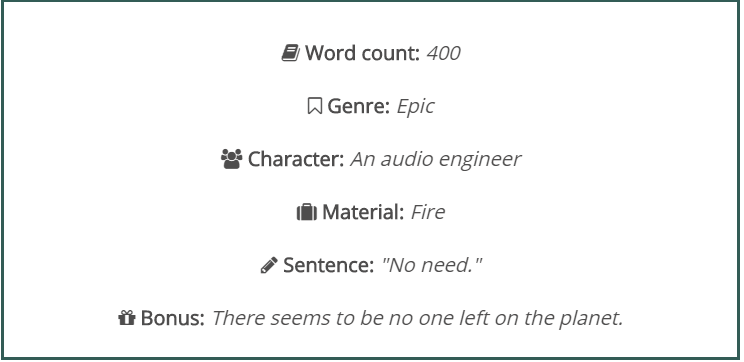Click the bookmark icon next to Genre

point(314,106)
